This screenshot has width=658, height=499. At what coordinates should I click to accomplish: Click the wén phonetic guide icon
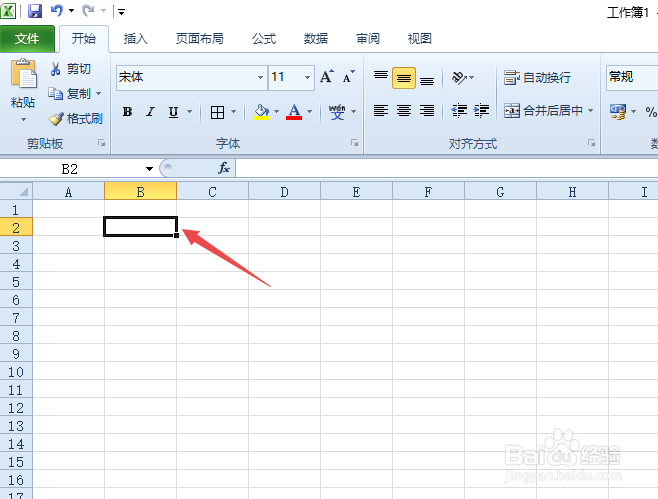tap(337, 112)
